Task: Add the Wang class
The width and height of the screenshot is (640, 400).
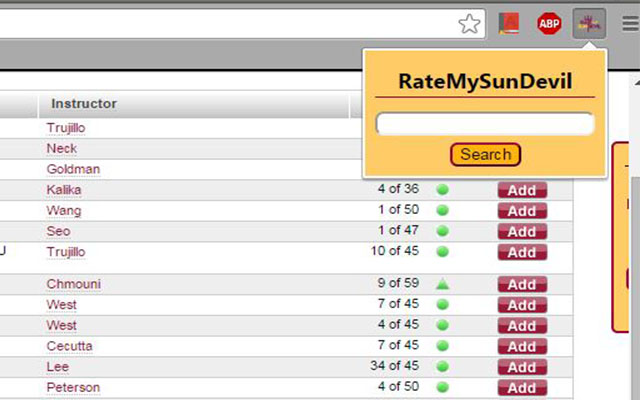Action: pos(522,211)
